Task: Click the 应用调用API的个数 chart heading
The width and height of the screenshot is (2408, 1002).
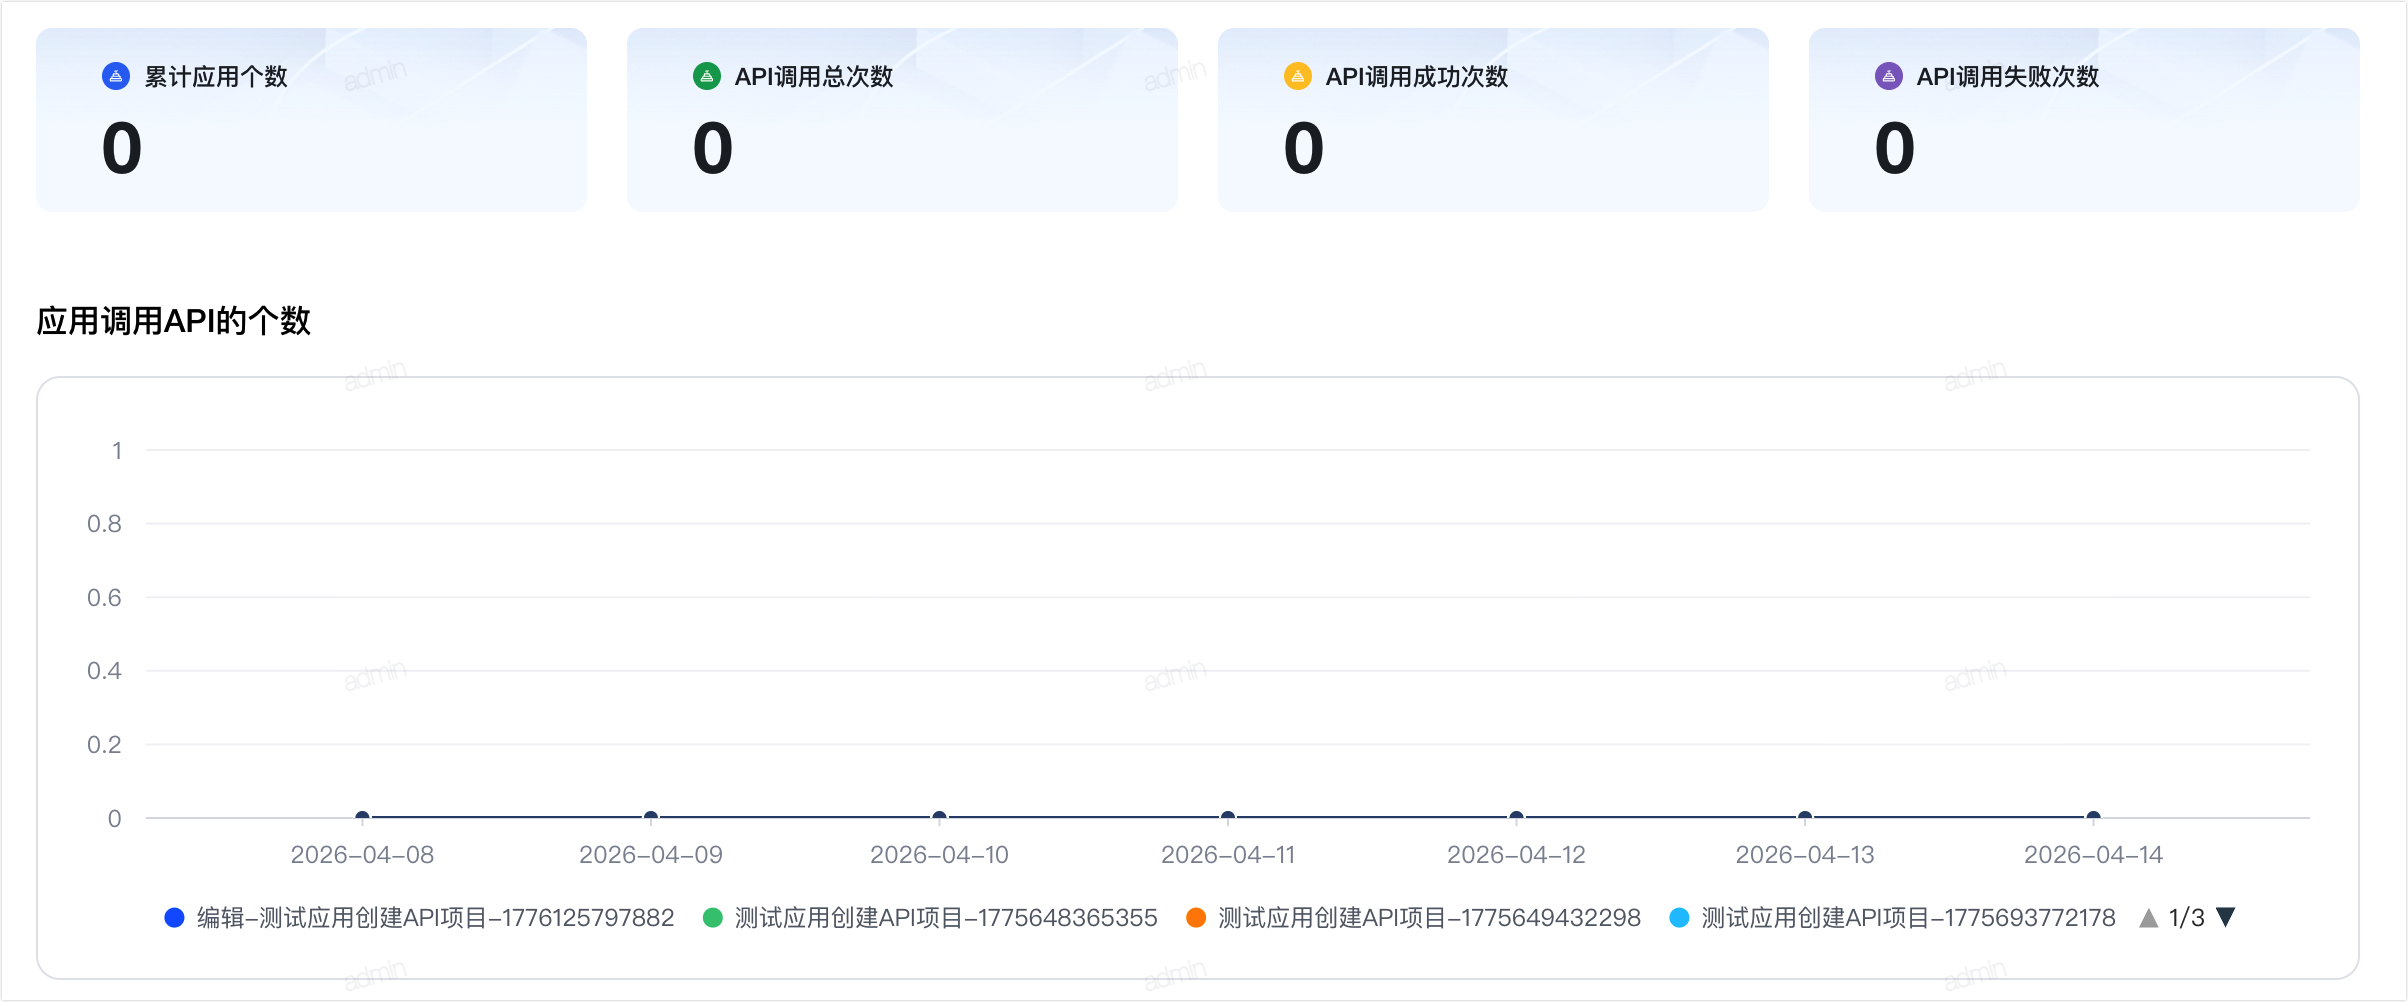Action: point(174,321)
